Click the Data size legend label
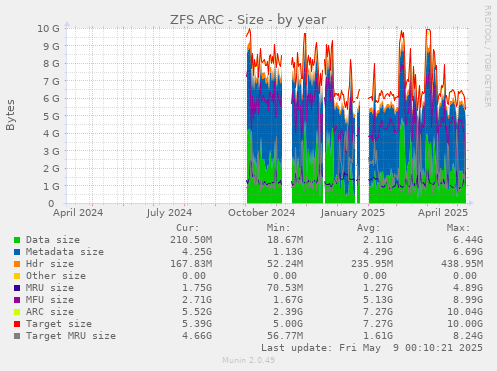This screenshot has height=371, width=497. 53,240
